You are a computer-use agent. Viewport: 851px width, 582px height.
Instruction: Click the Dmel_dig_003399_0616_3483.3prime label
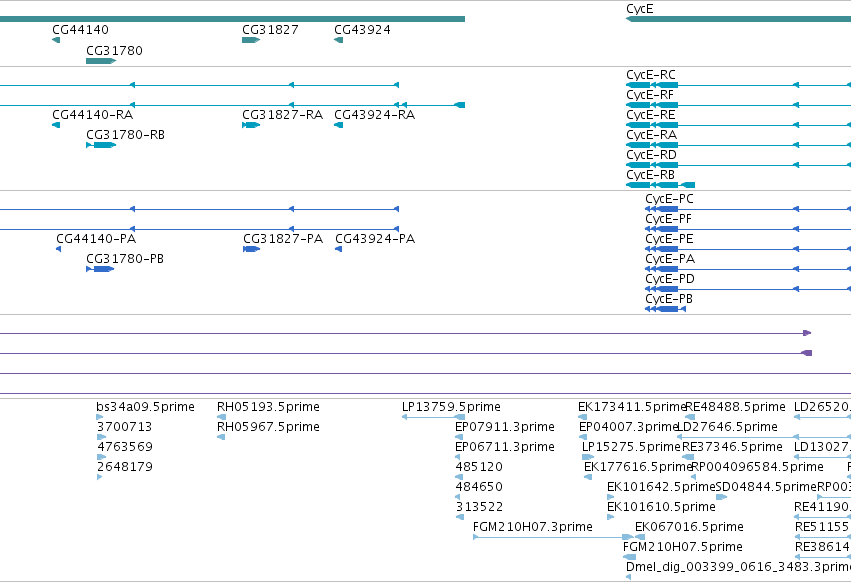click(738, 567)
